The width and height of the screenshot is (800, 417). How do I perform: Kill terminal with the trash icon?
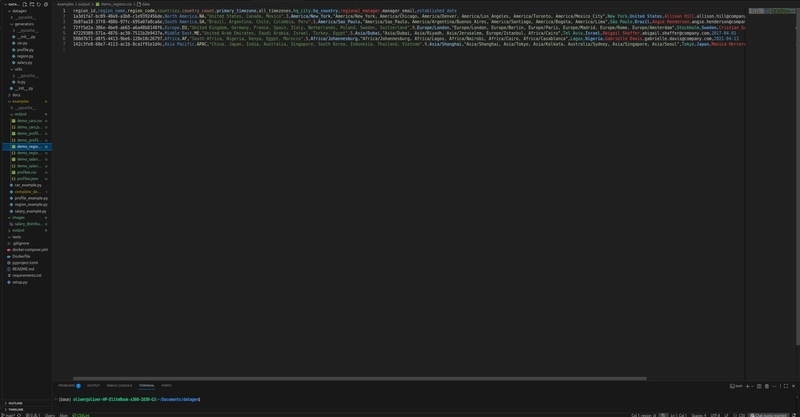pos(767,386)
